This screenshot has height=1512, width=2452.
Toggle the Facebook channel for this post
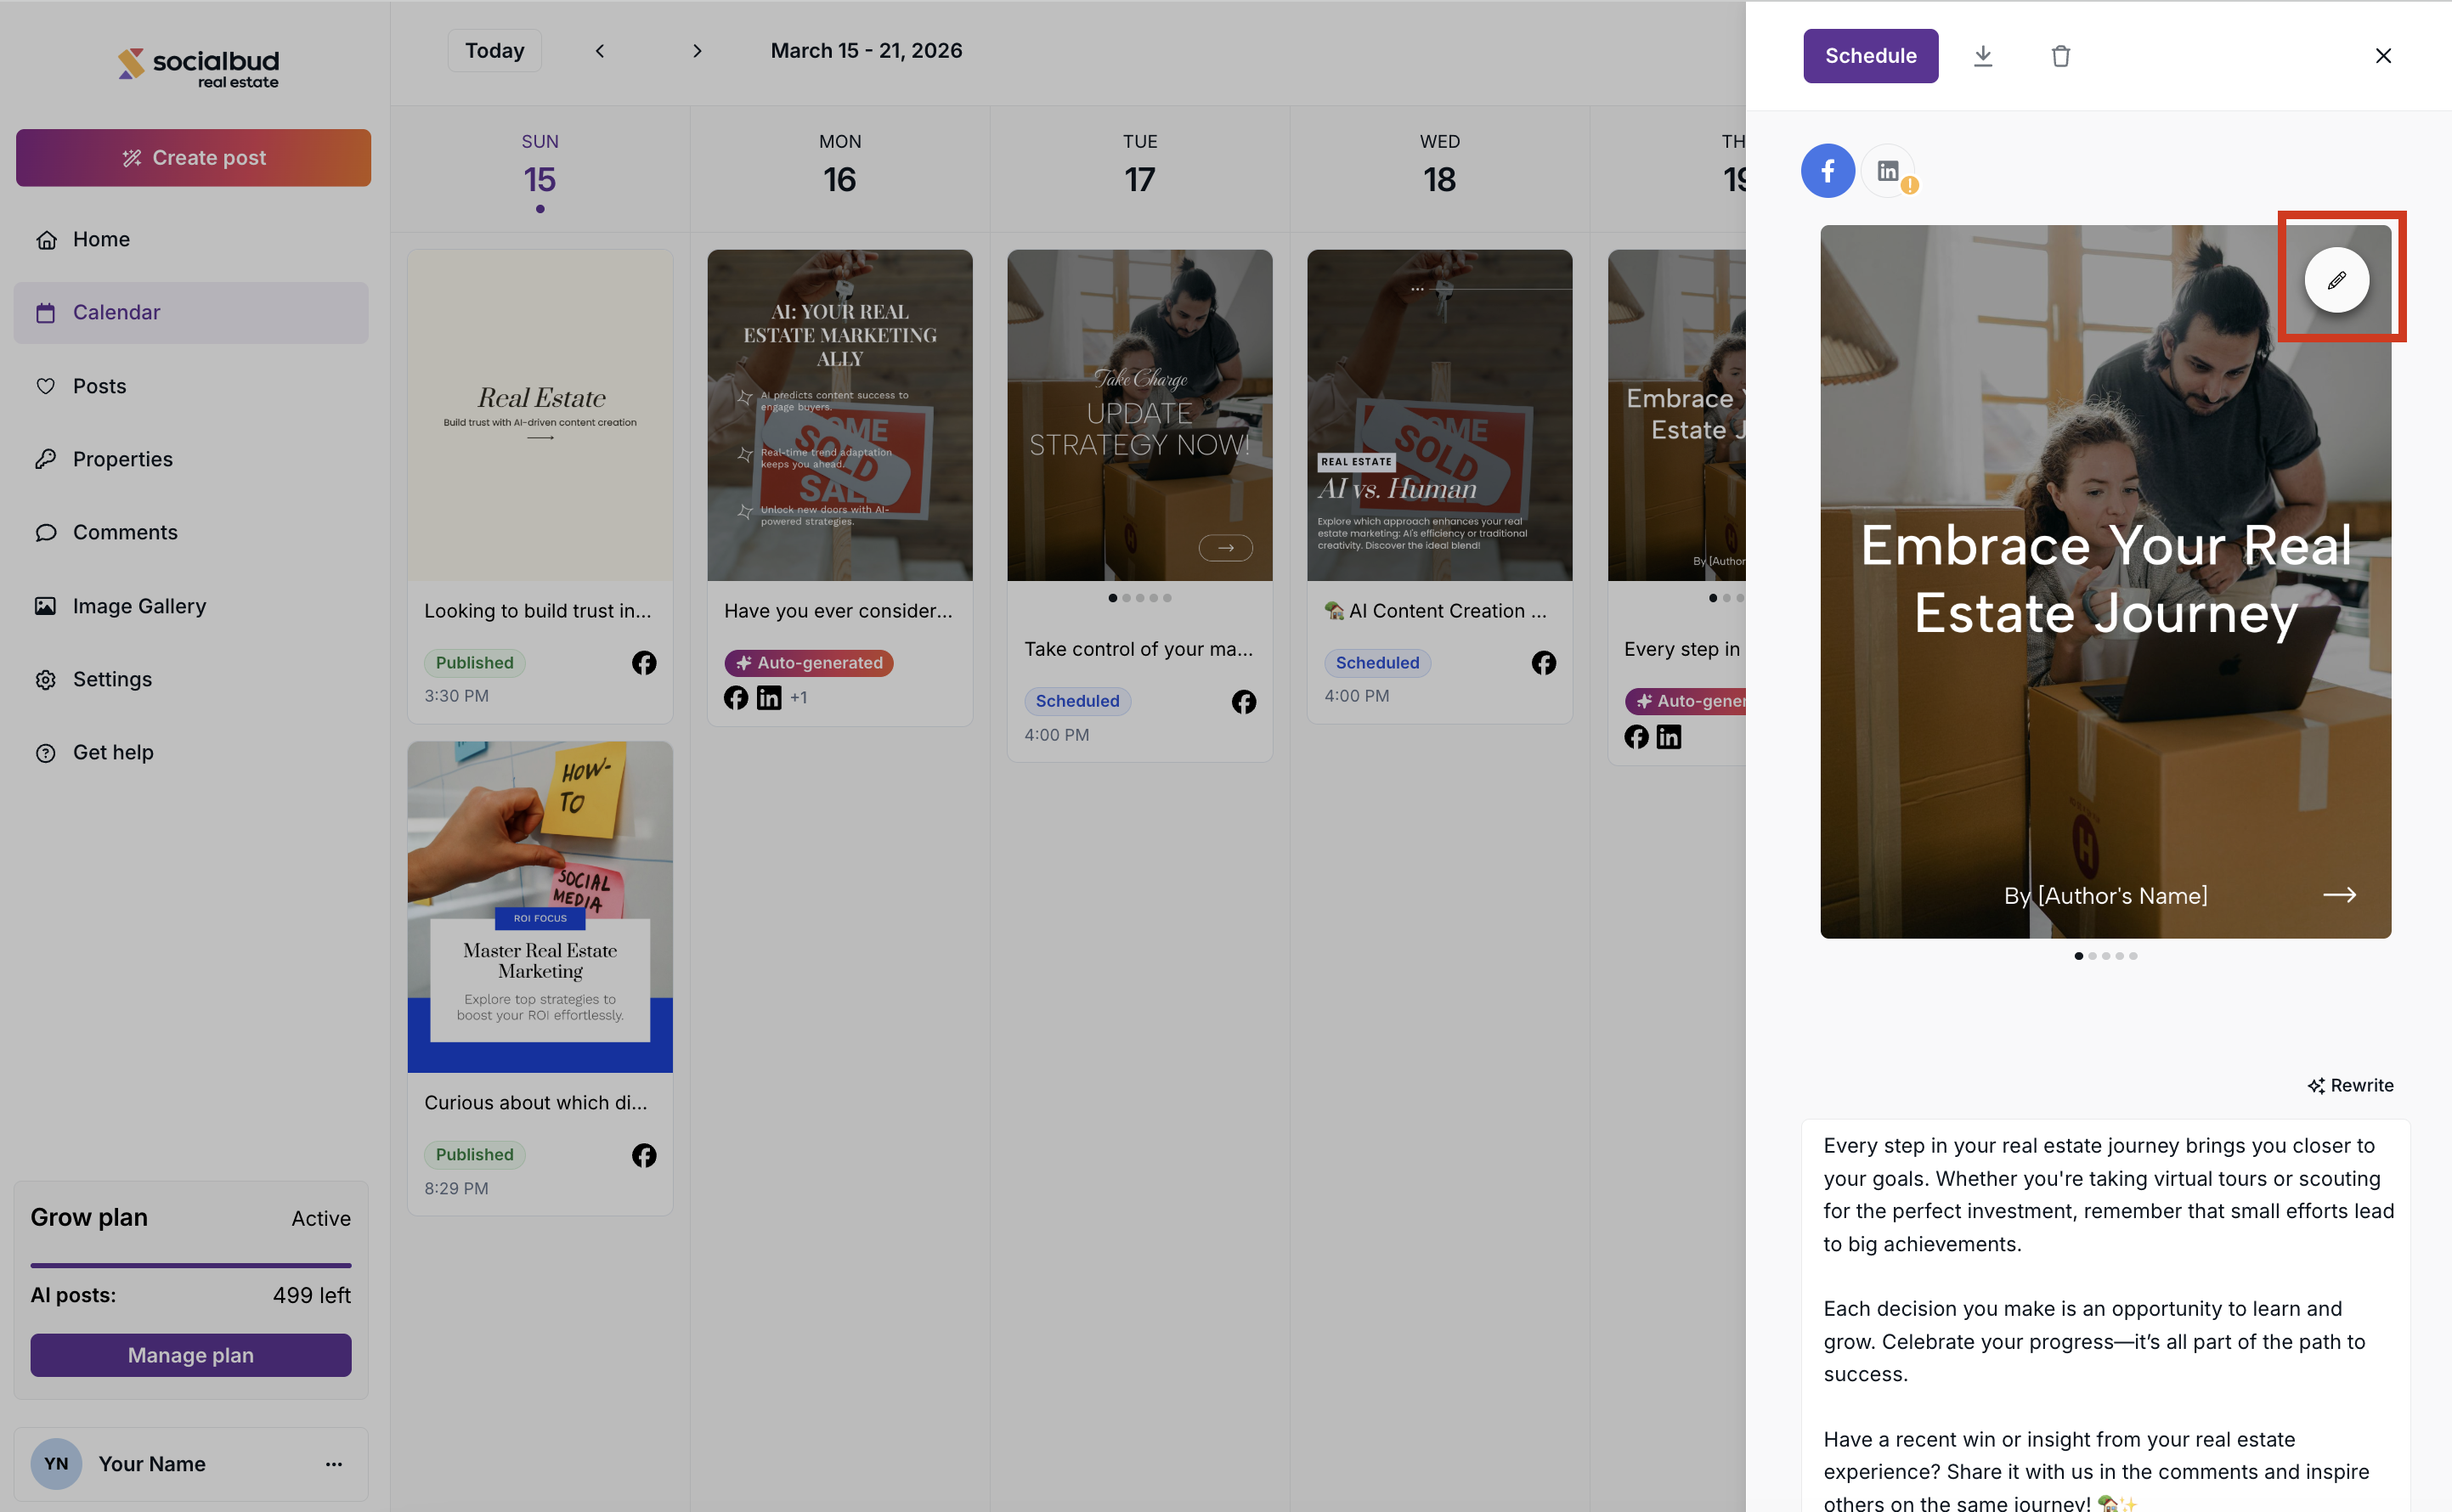pyautogui.click(x=1828, y=171)
